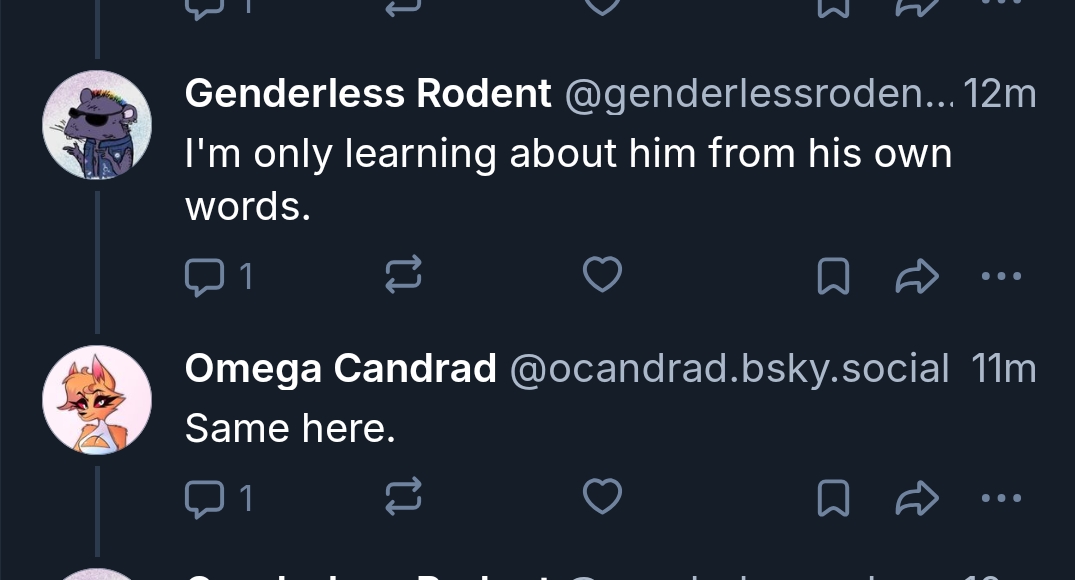Like Omega Candrad's "Same here." post

(x=602, y=497)
